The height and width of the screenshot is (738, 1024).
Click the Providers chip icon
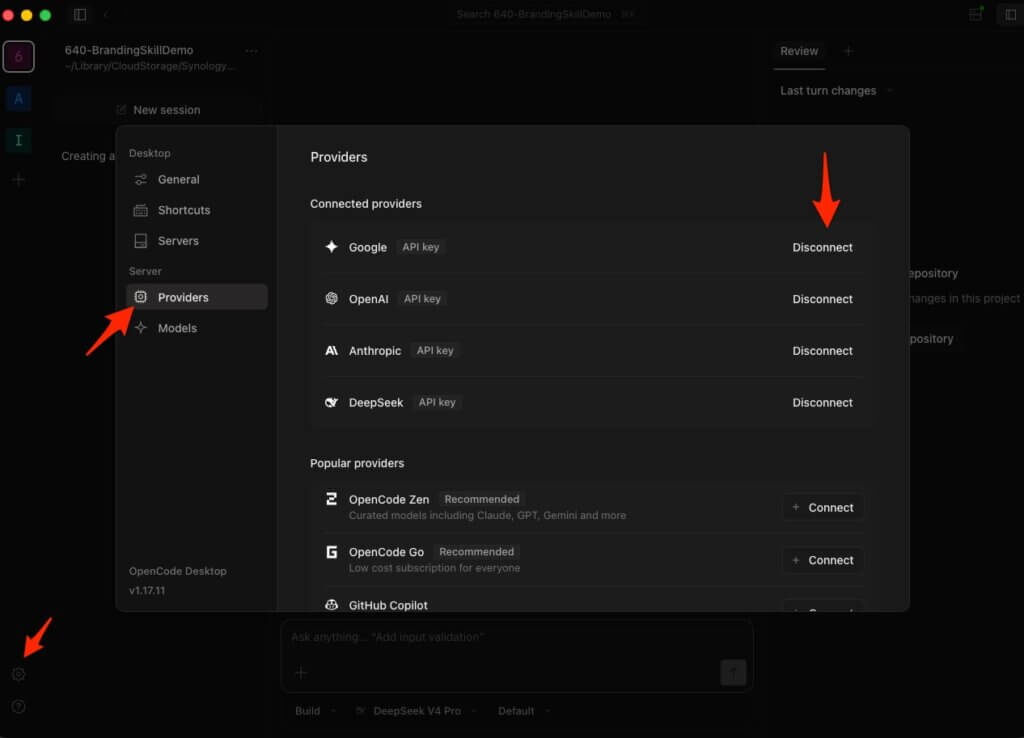point(140,297)
